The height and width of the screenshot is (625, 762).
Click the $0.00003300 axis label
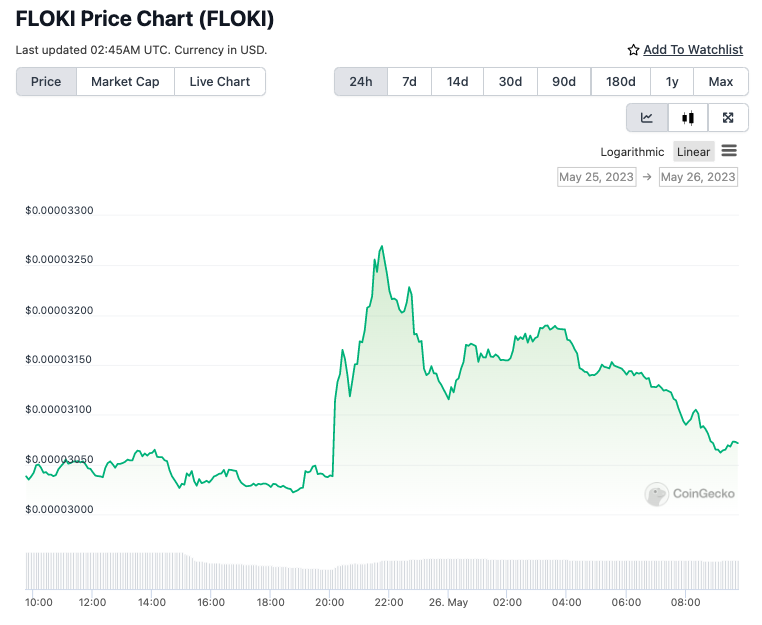point(59,210)
